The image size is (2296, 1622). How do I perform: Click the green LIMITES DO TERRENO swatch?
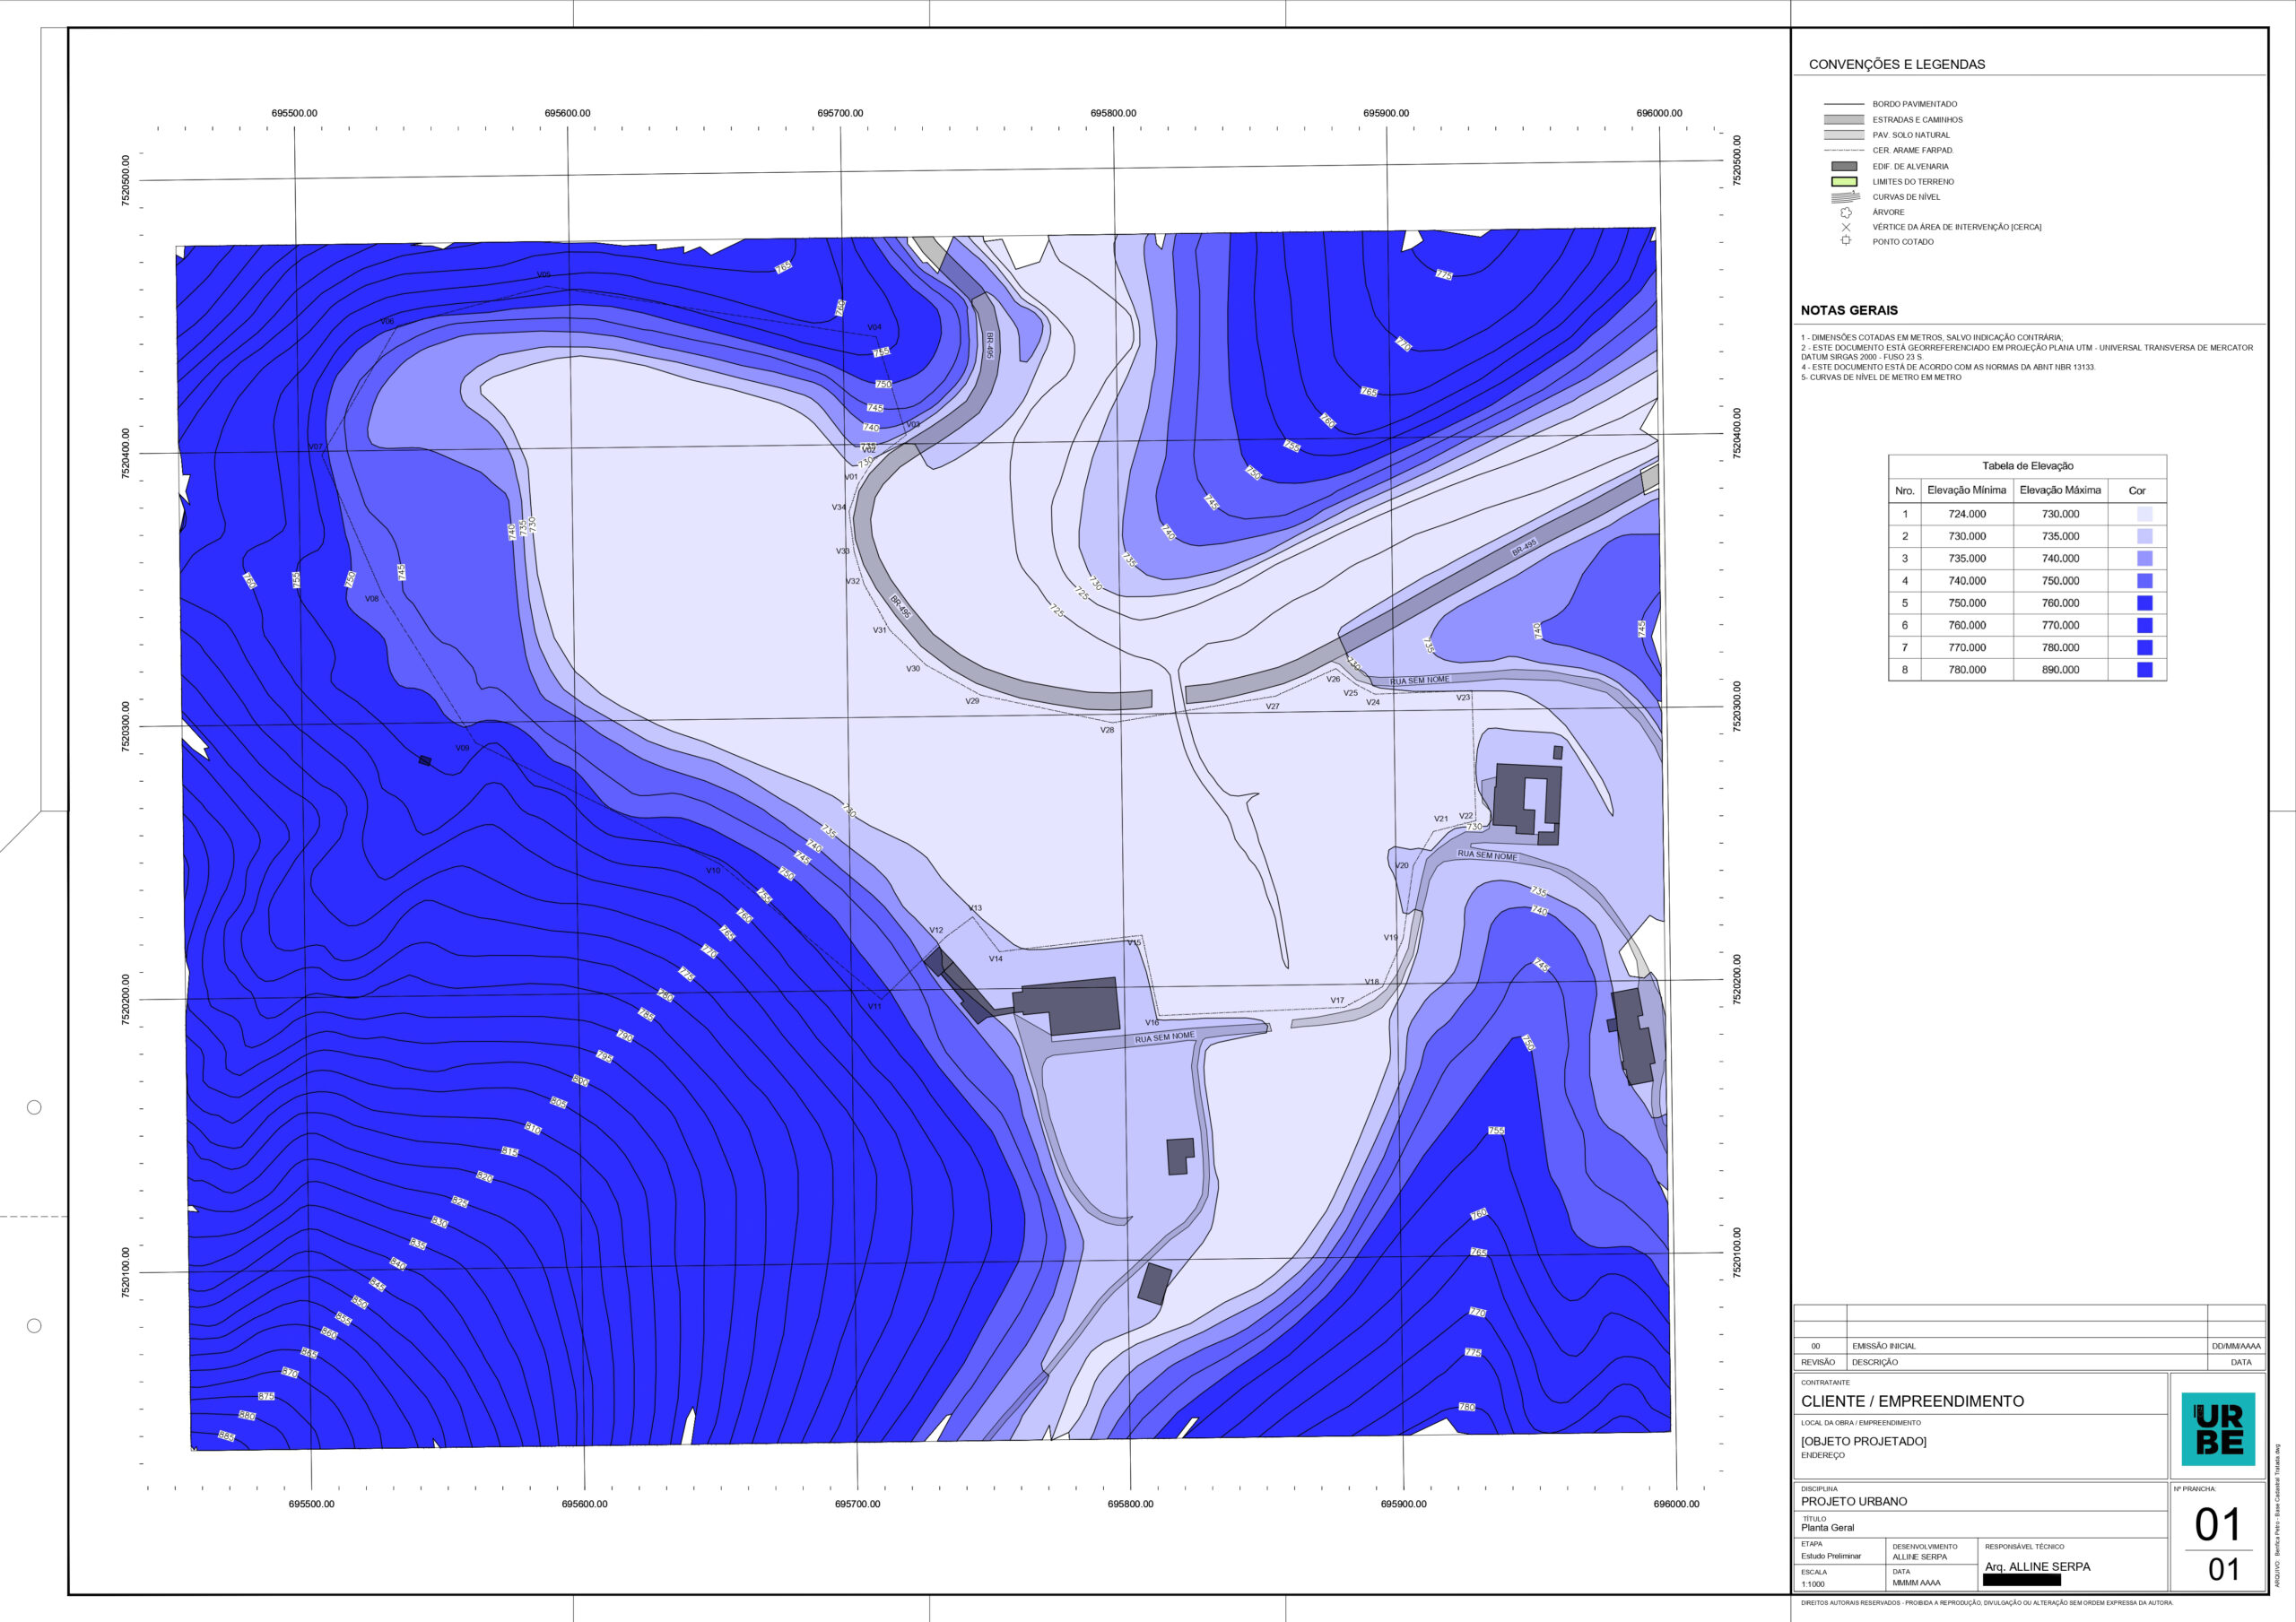point(1844,182)
